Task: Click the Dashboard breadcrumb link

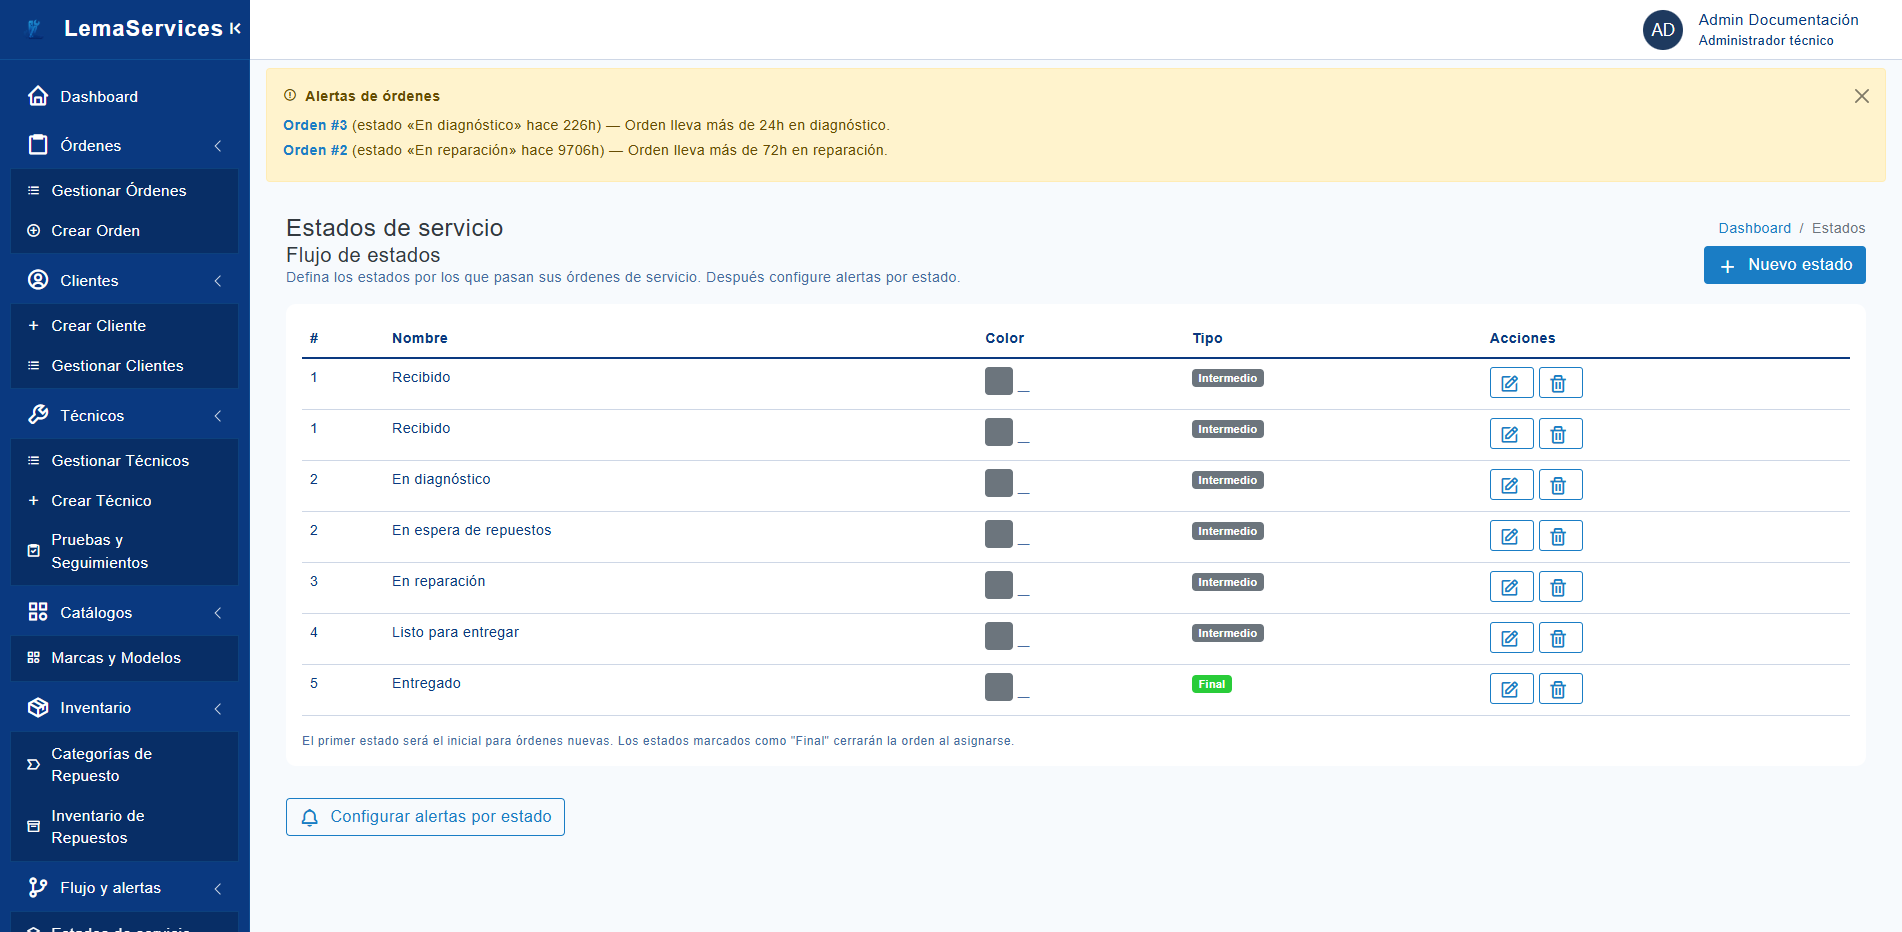Action: [1754, 228]
